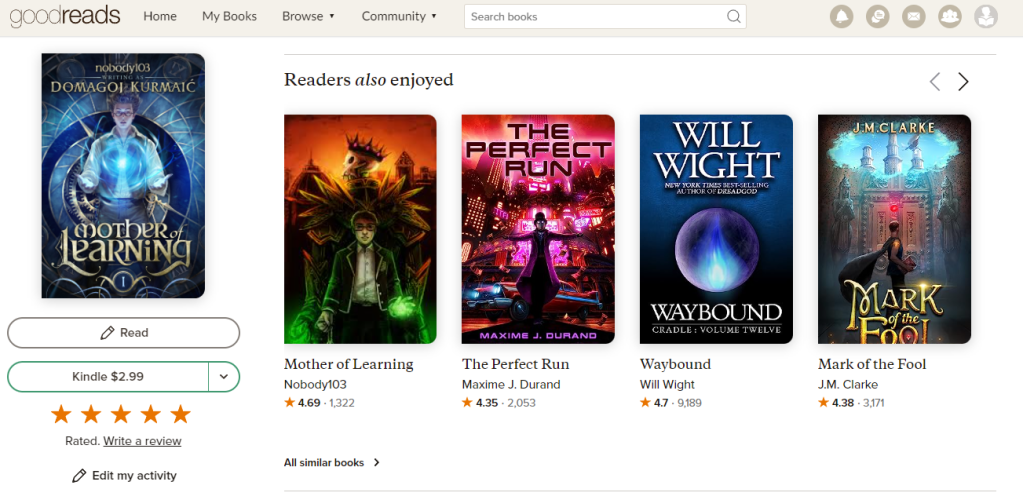Open the friends icon in header
This screenshot has width=1023, height=500.
[950, 16]
